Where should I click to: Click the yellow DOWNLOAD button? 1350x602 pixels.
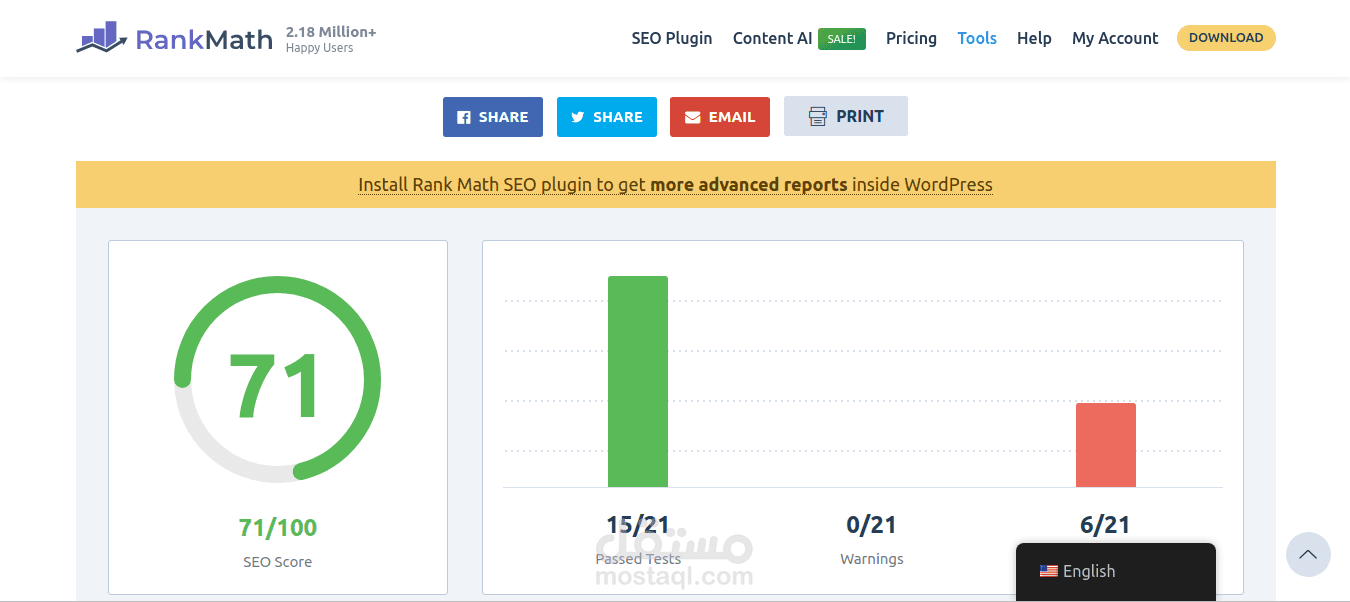[x=1225, y=38]
